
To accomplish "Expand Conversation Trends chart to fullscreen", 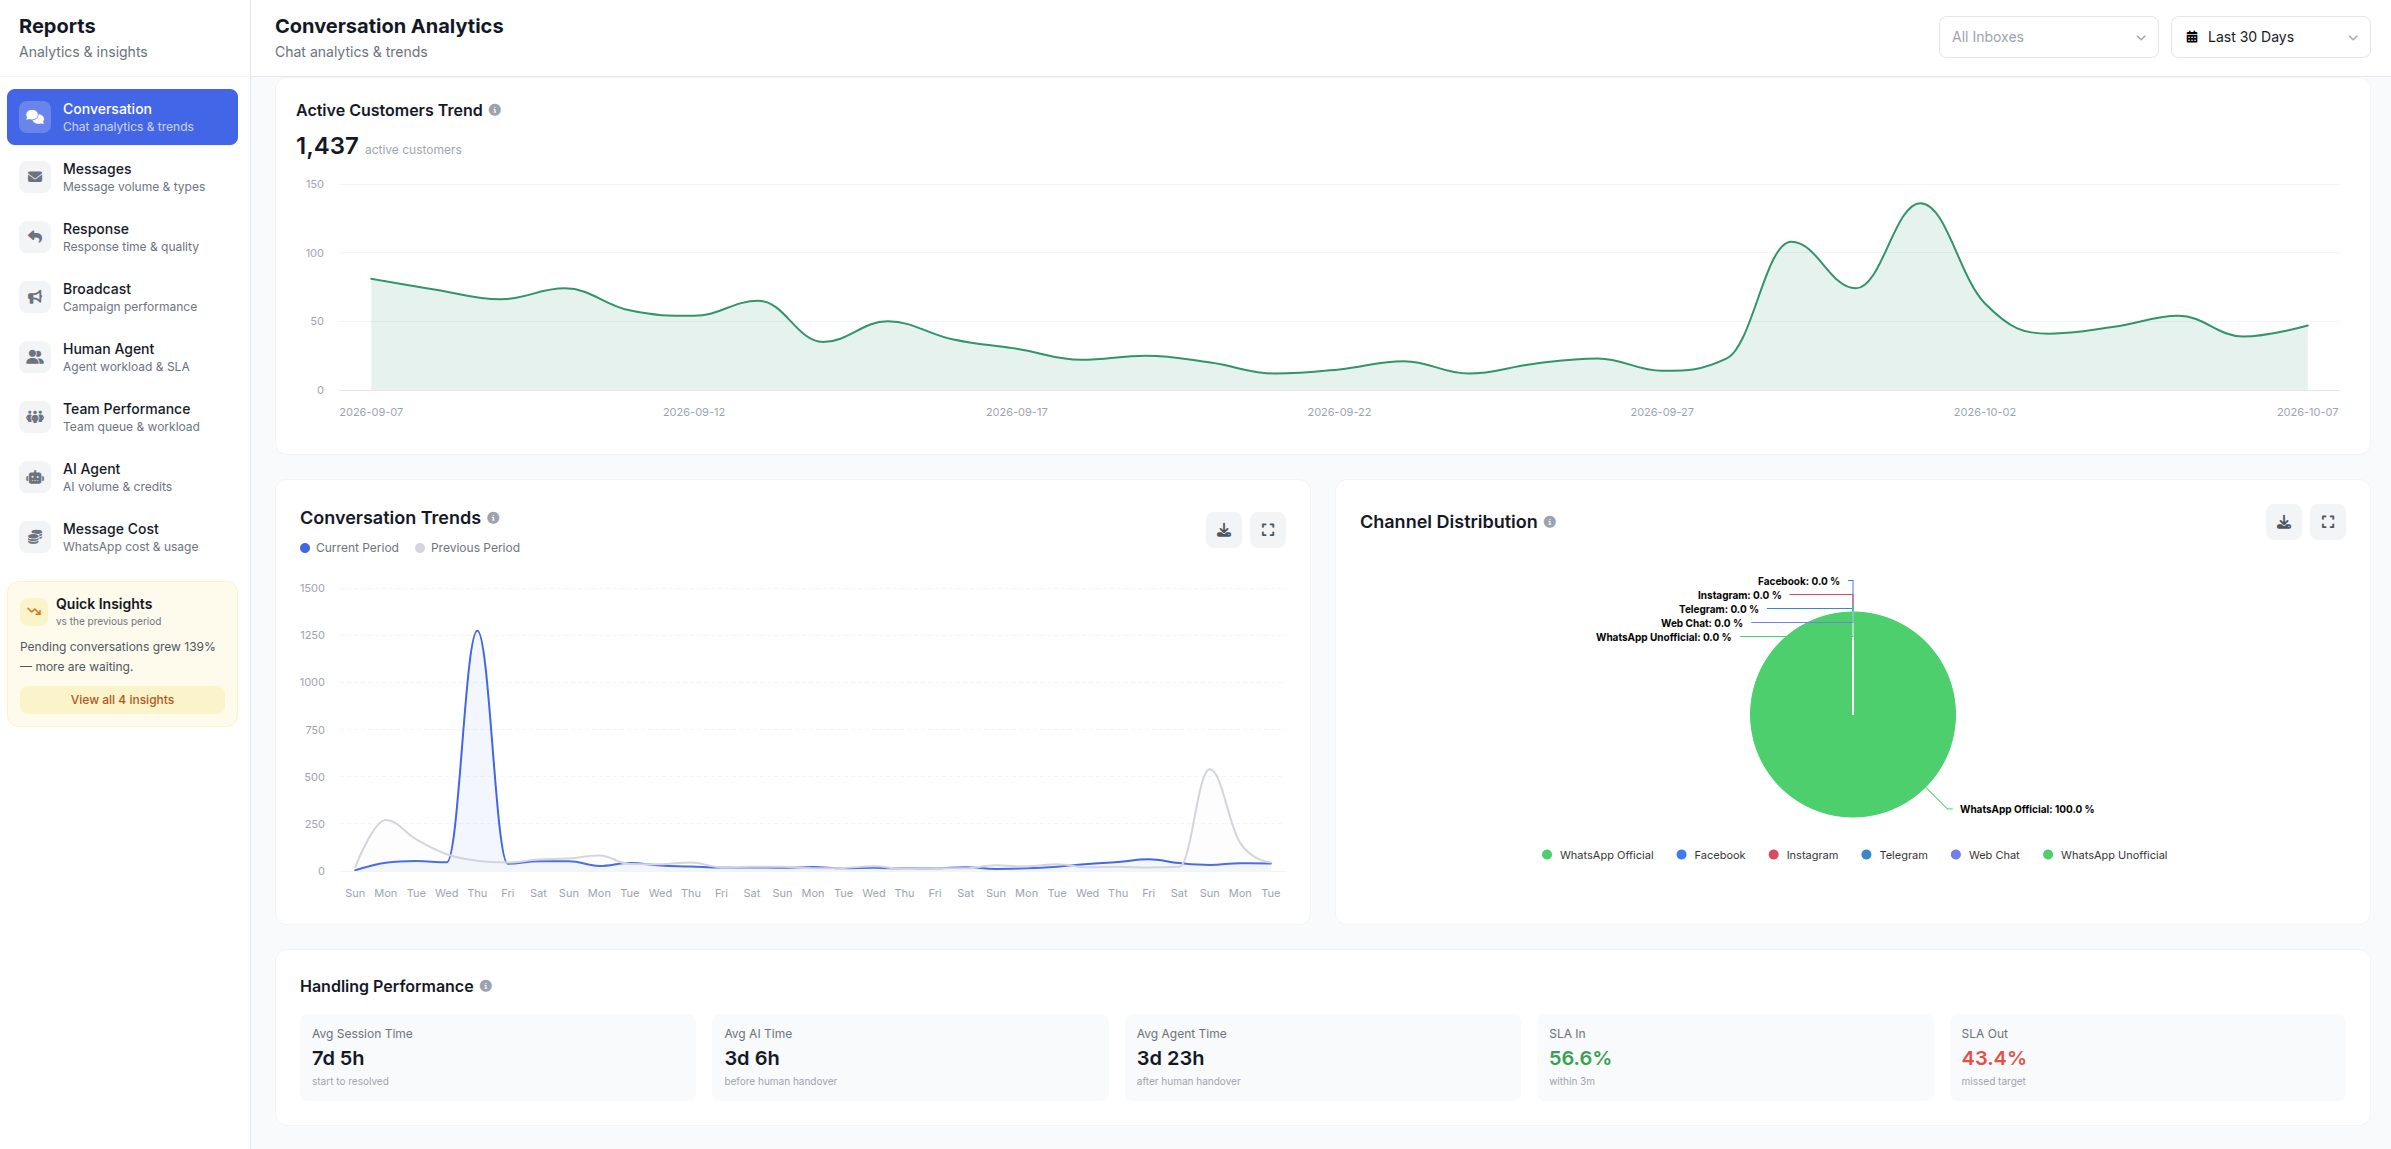I will [1268, 530].
